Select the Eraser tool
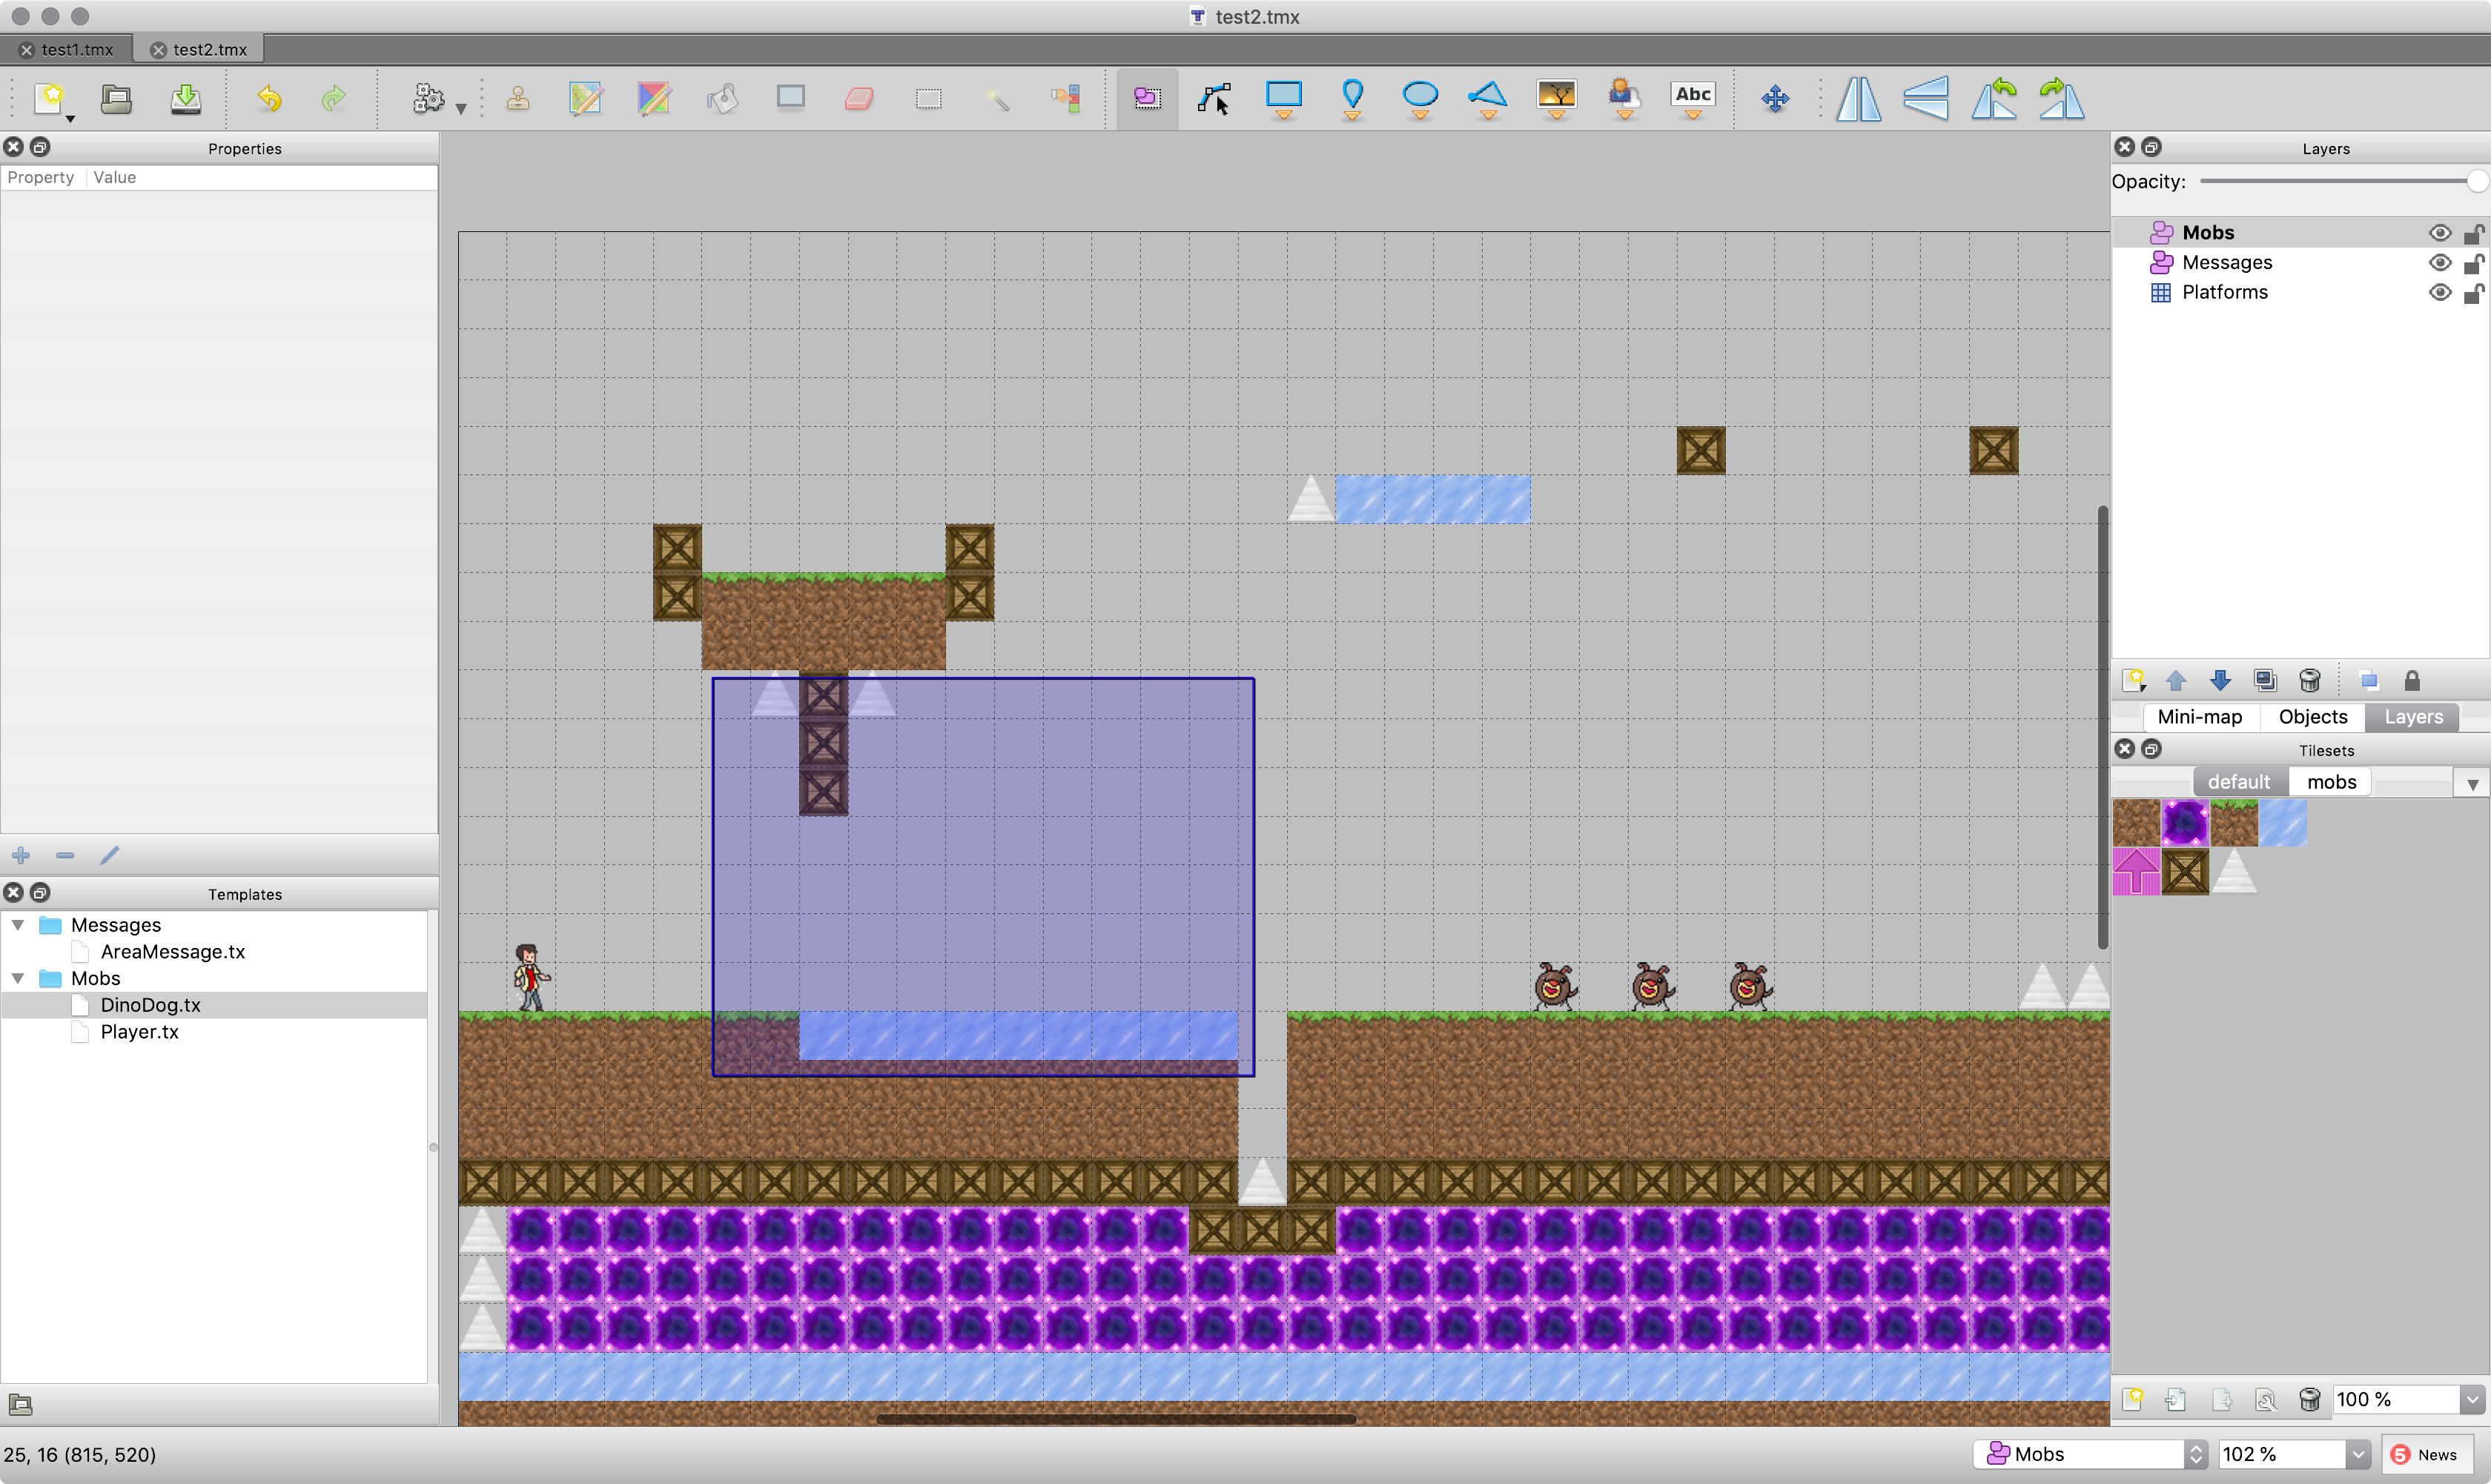The width and height of the screenshot is (2491, 1484). (859, 98)
